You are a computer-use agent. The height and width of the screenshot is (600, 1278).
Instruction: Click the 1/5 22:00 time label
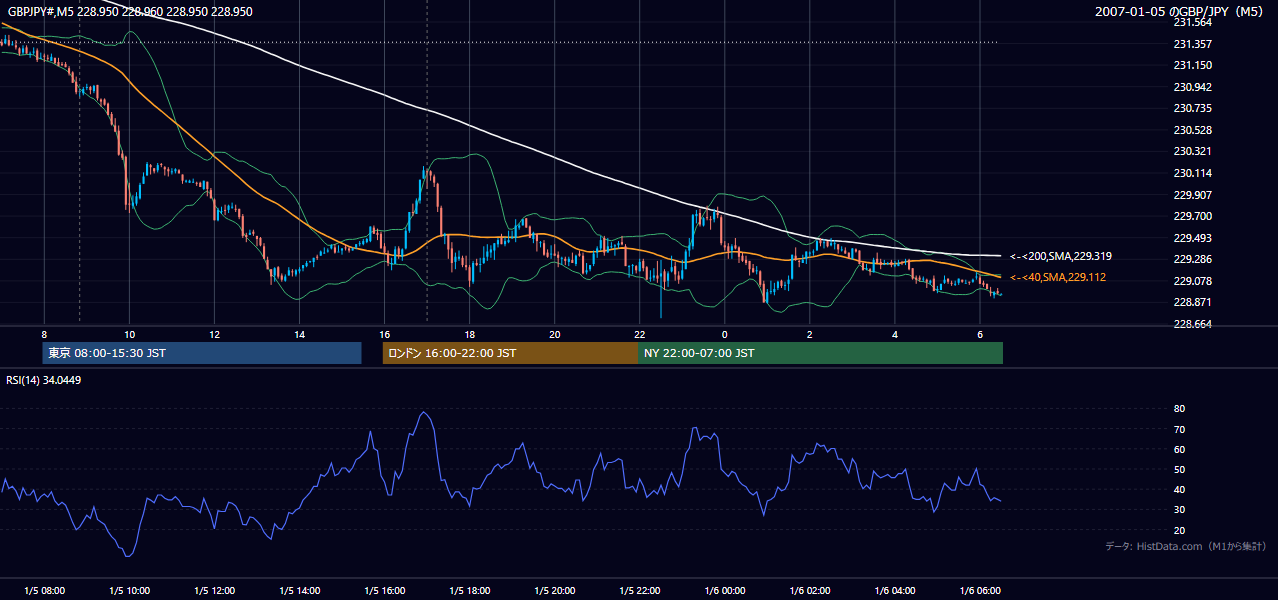pos(640,591)
